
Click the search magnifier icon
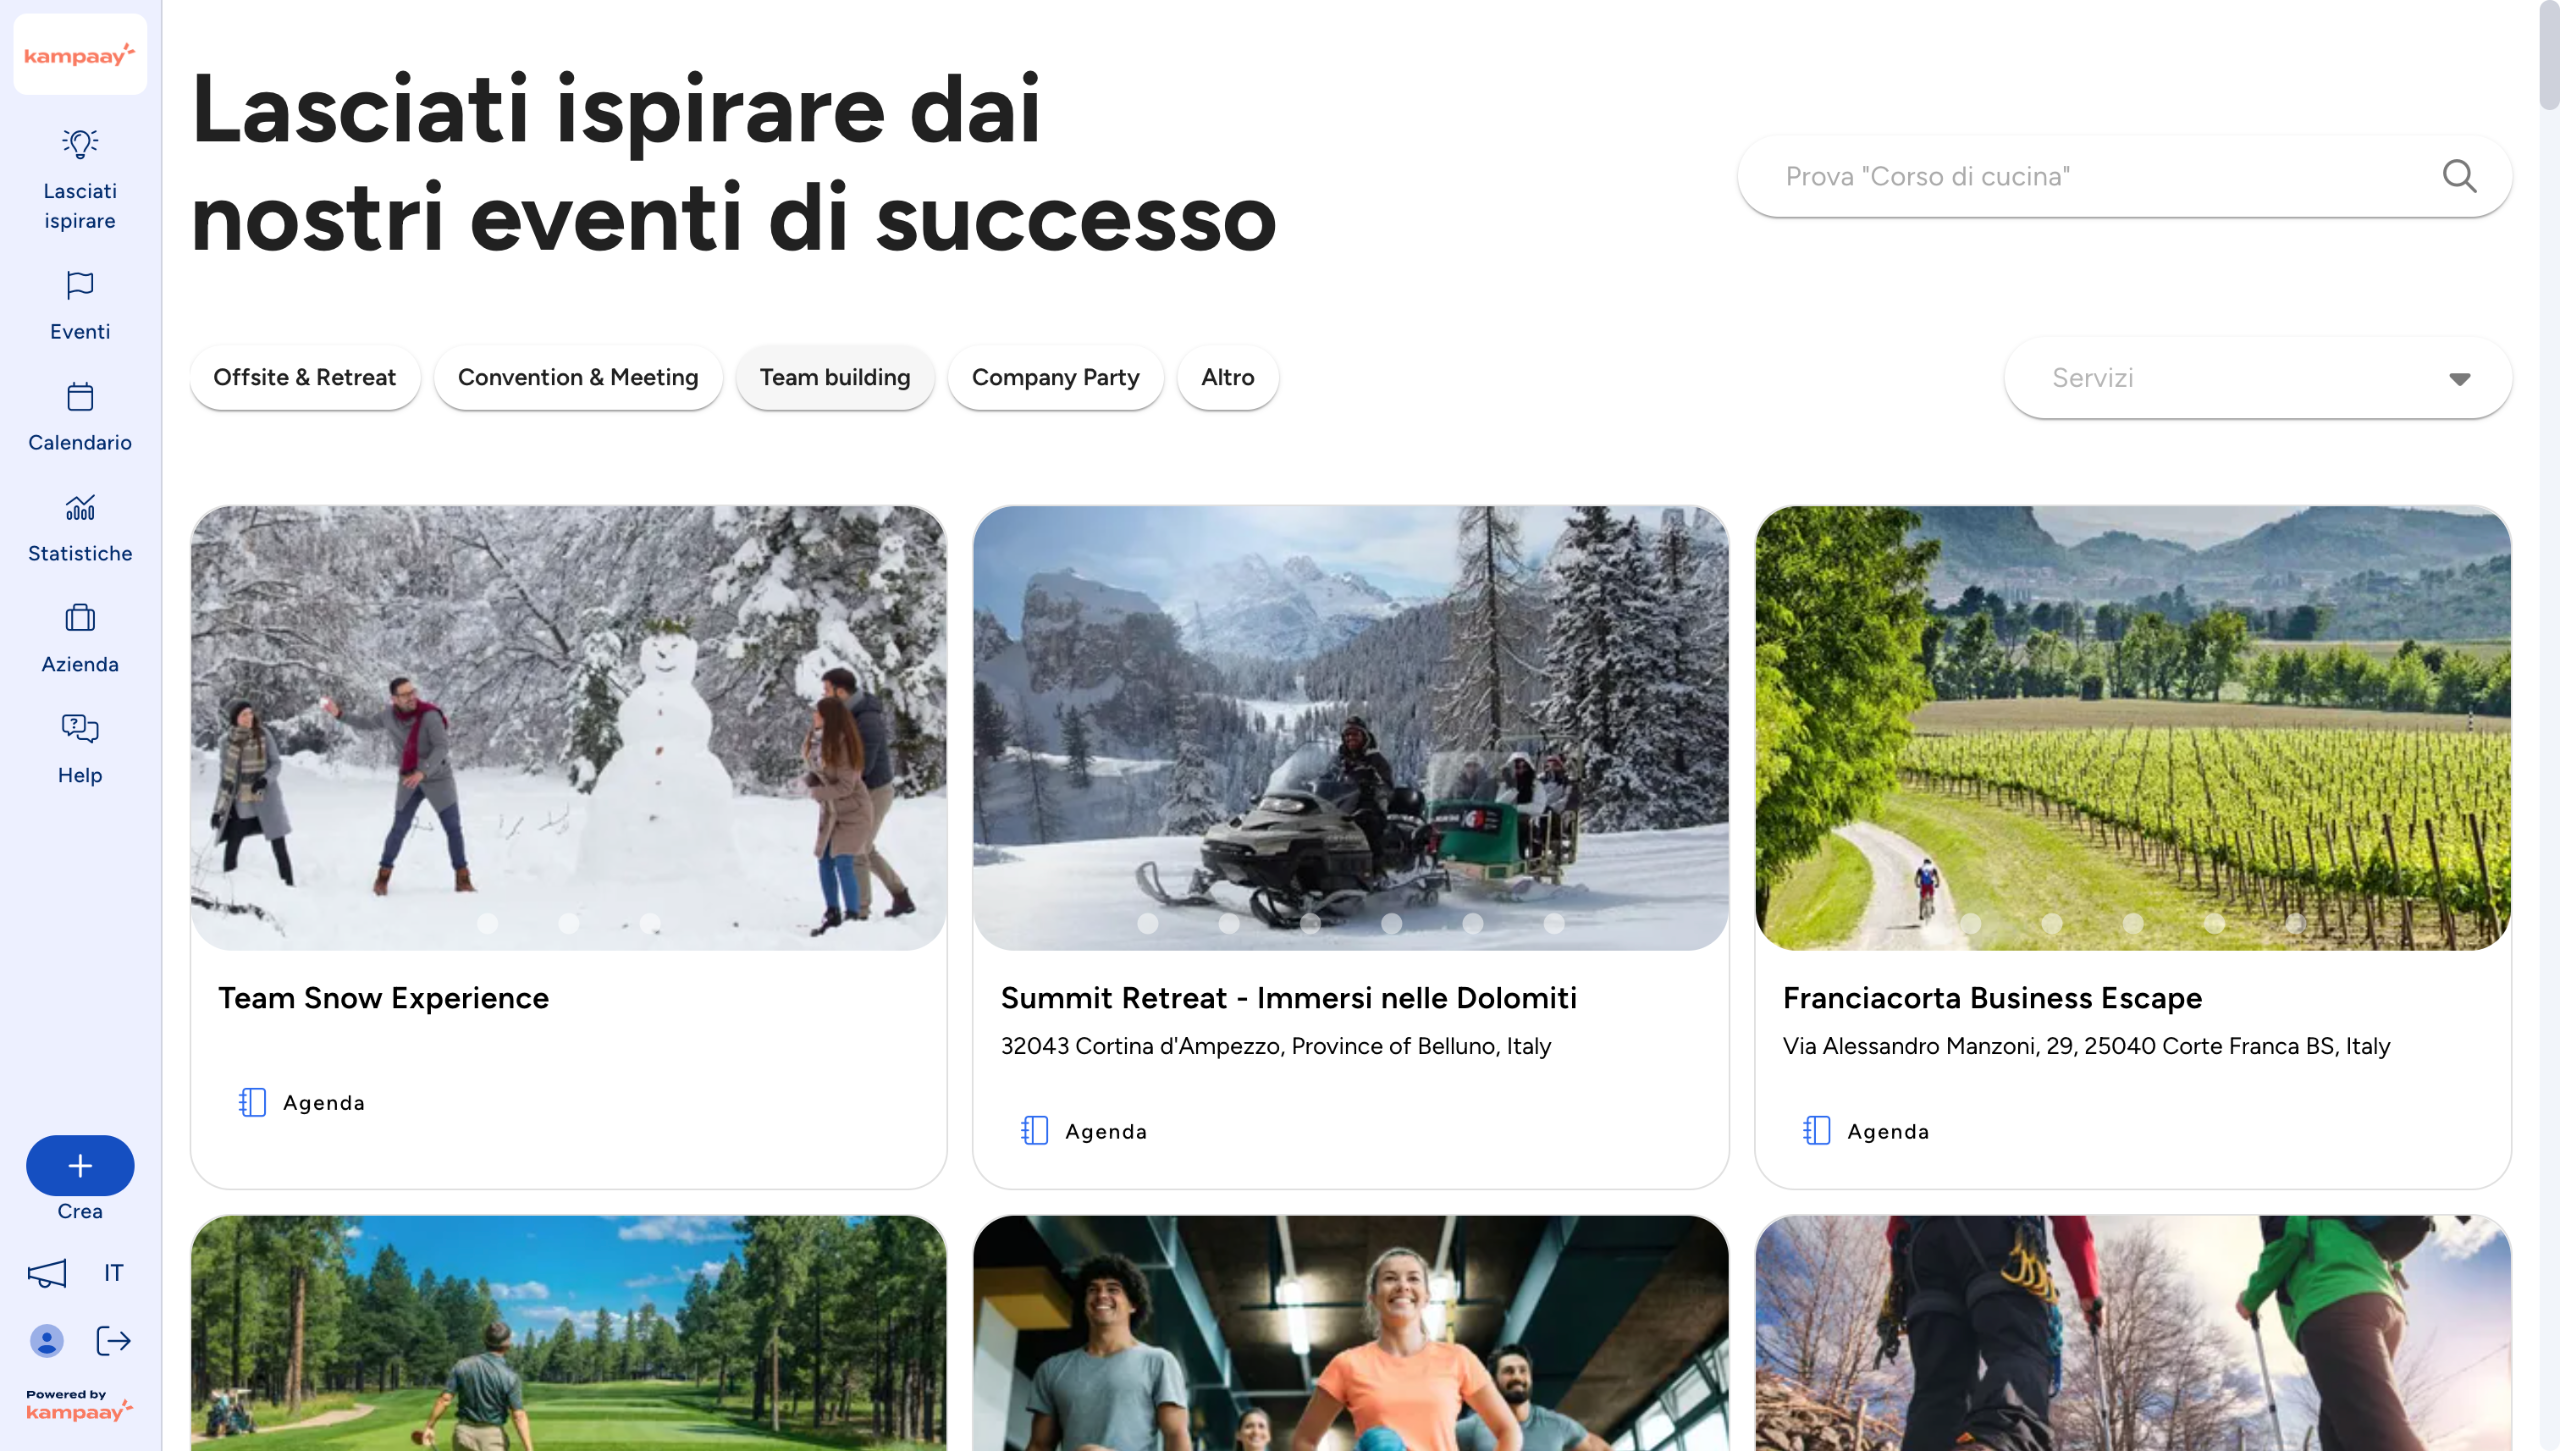pyautogui.click(x=2459, y=176)
